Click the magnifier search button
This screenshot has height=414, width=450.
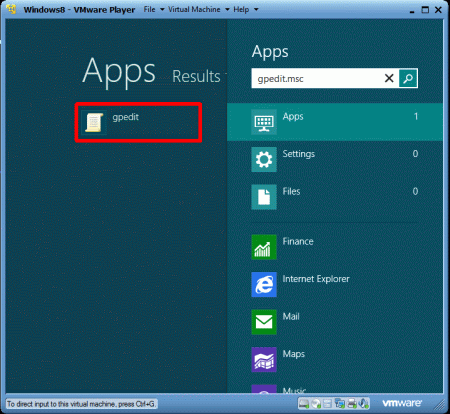(408, 79)
